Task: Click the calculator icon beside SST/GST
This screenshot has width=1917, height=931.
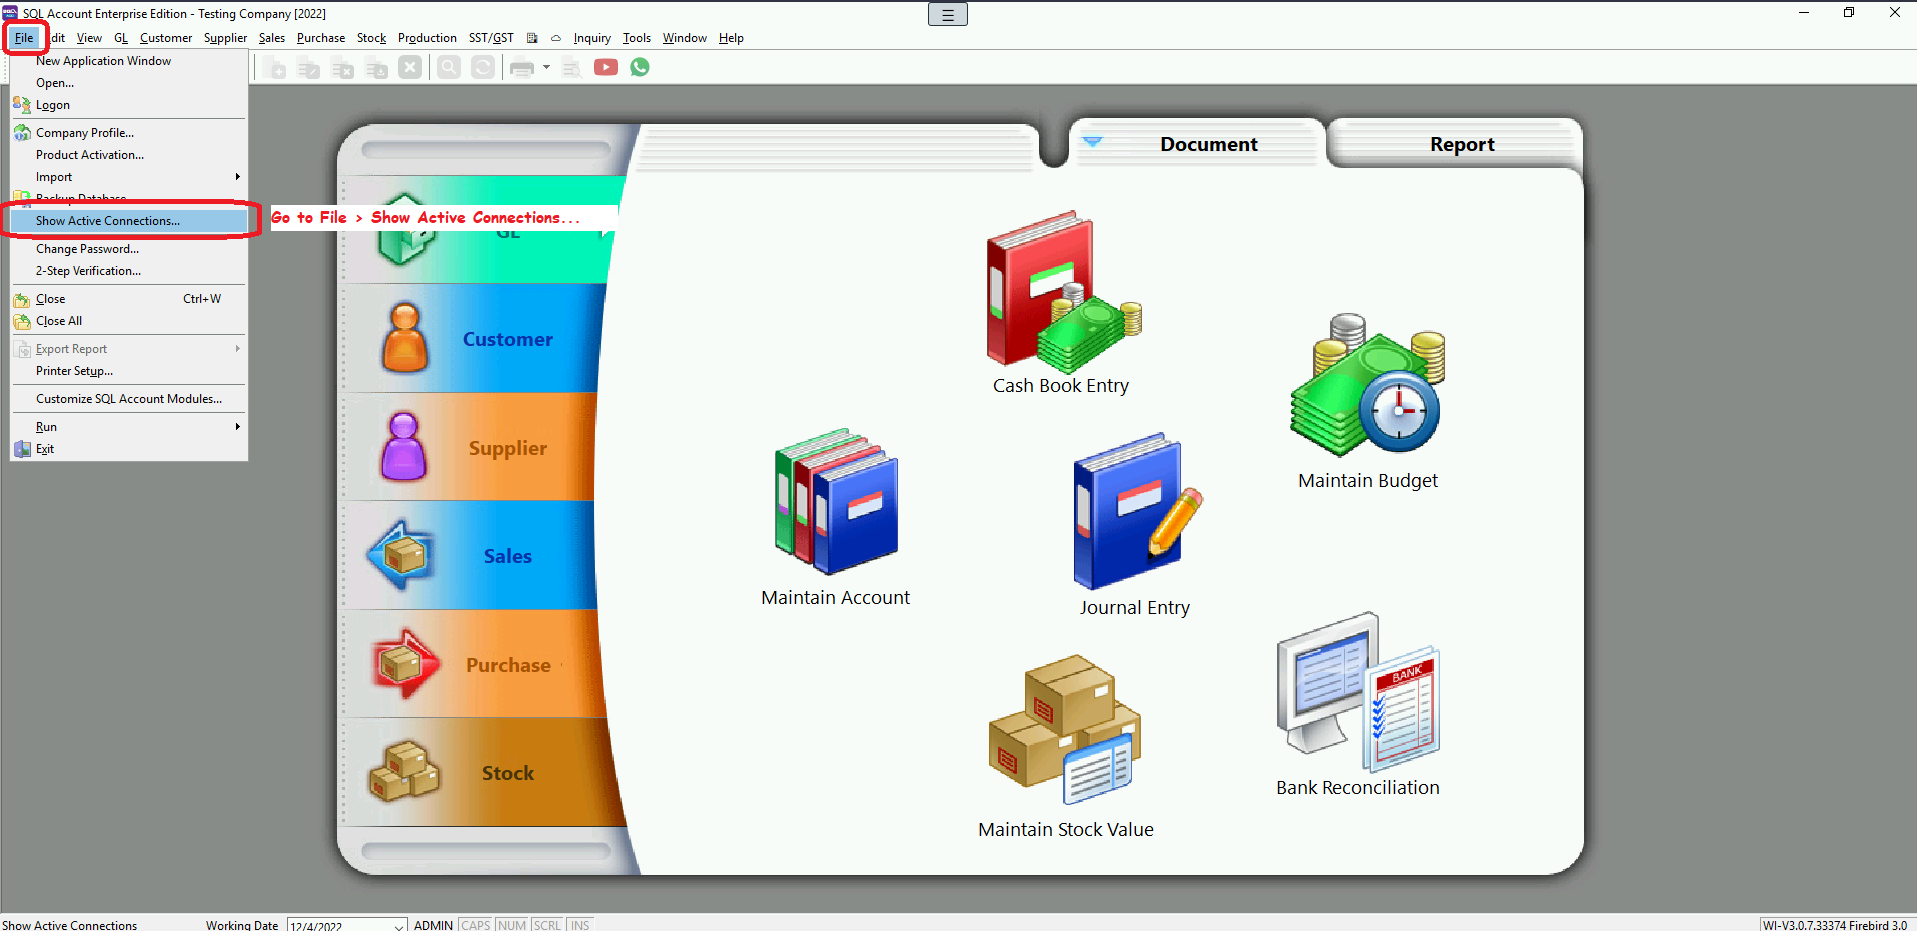Action: 532,38
